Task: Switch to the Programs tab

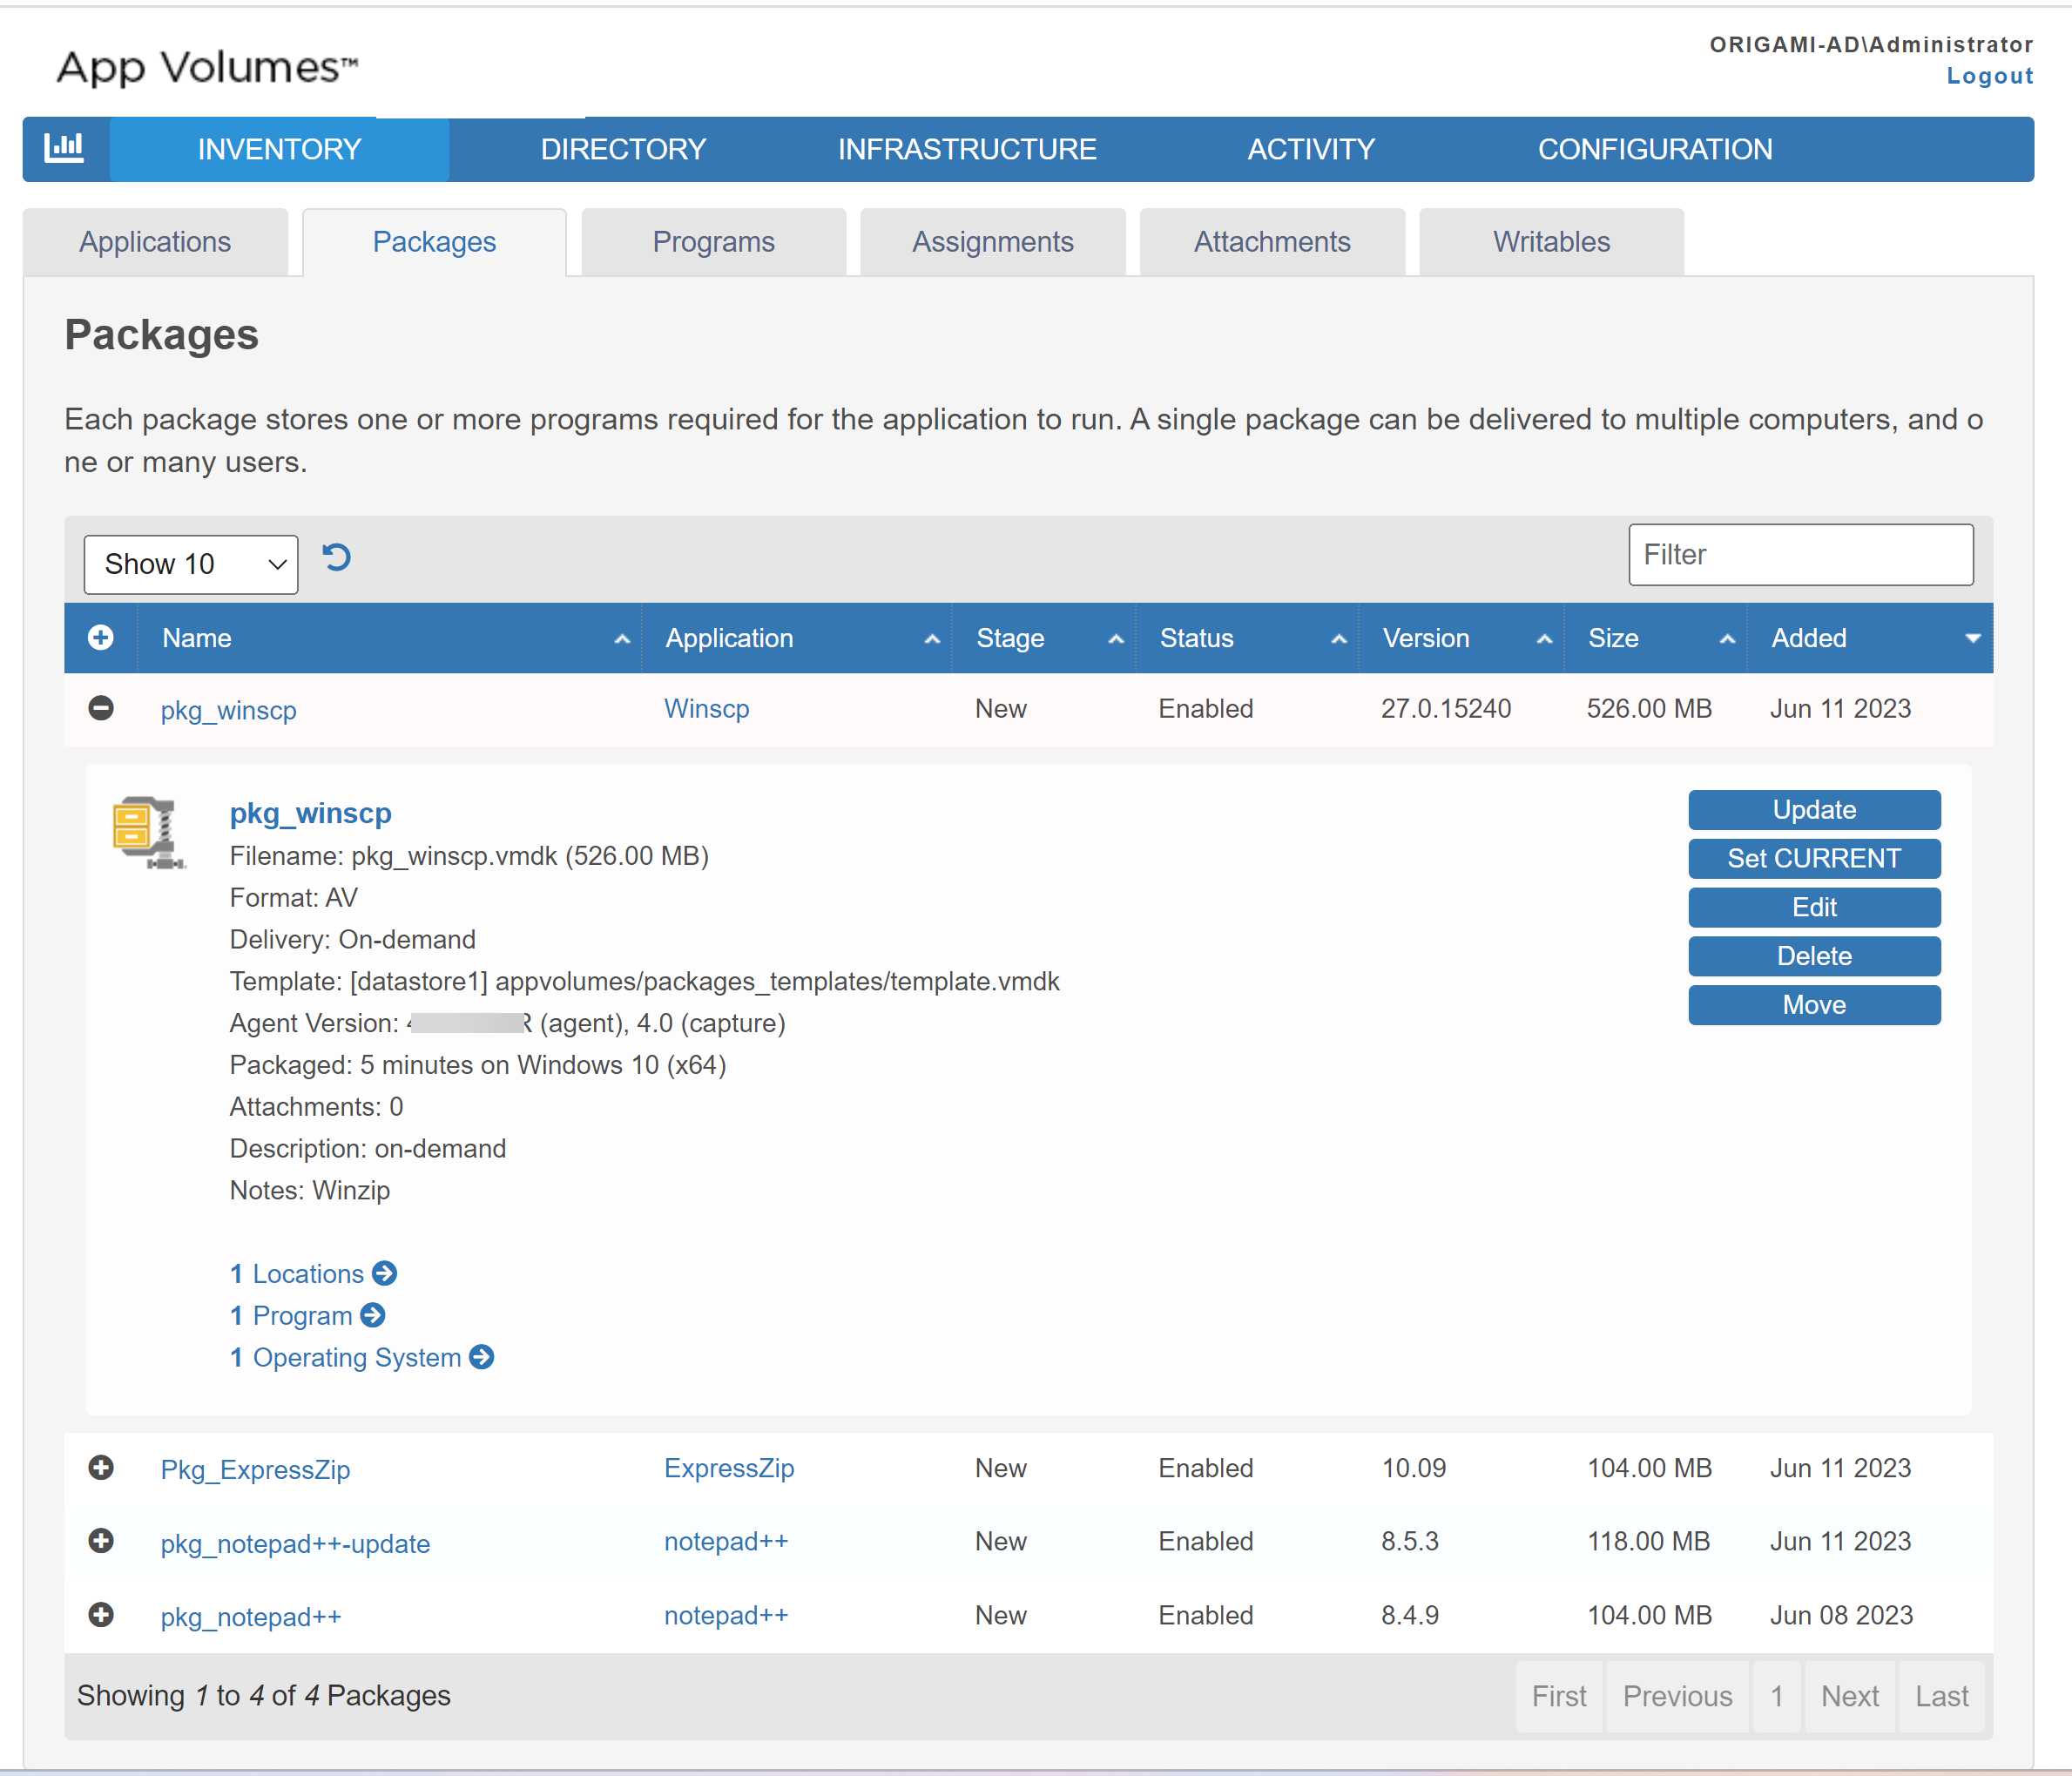Action: [713, 242]
